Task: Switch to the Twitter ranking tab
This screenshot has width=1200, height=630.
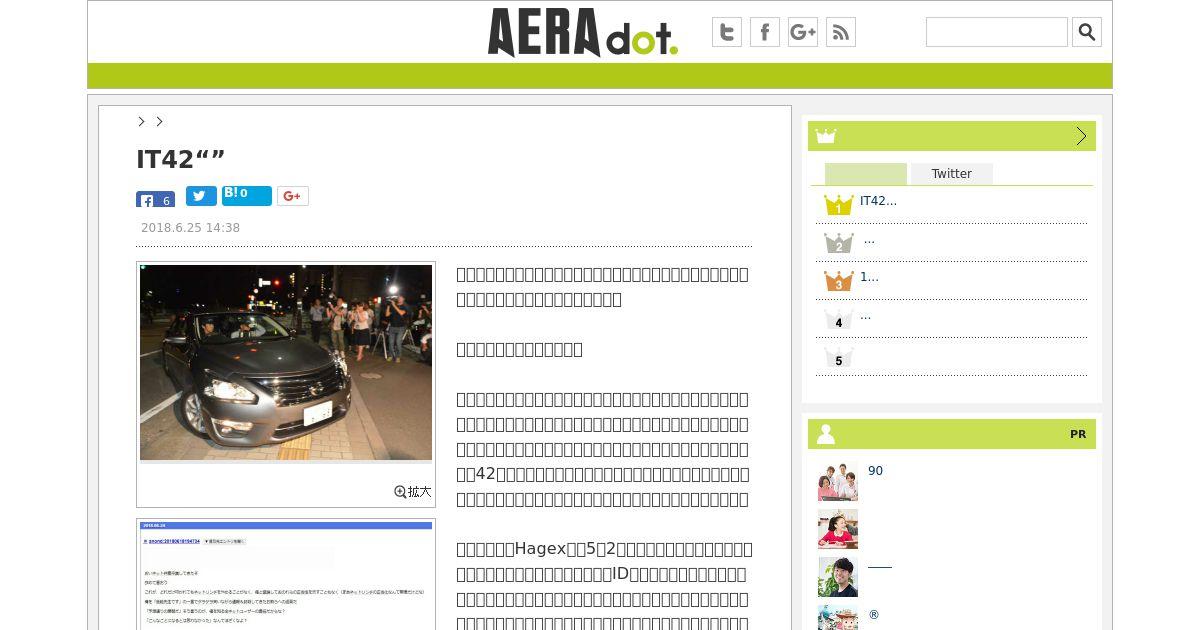Action: [951, 174]
